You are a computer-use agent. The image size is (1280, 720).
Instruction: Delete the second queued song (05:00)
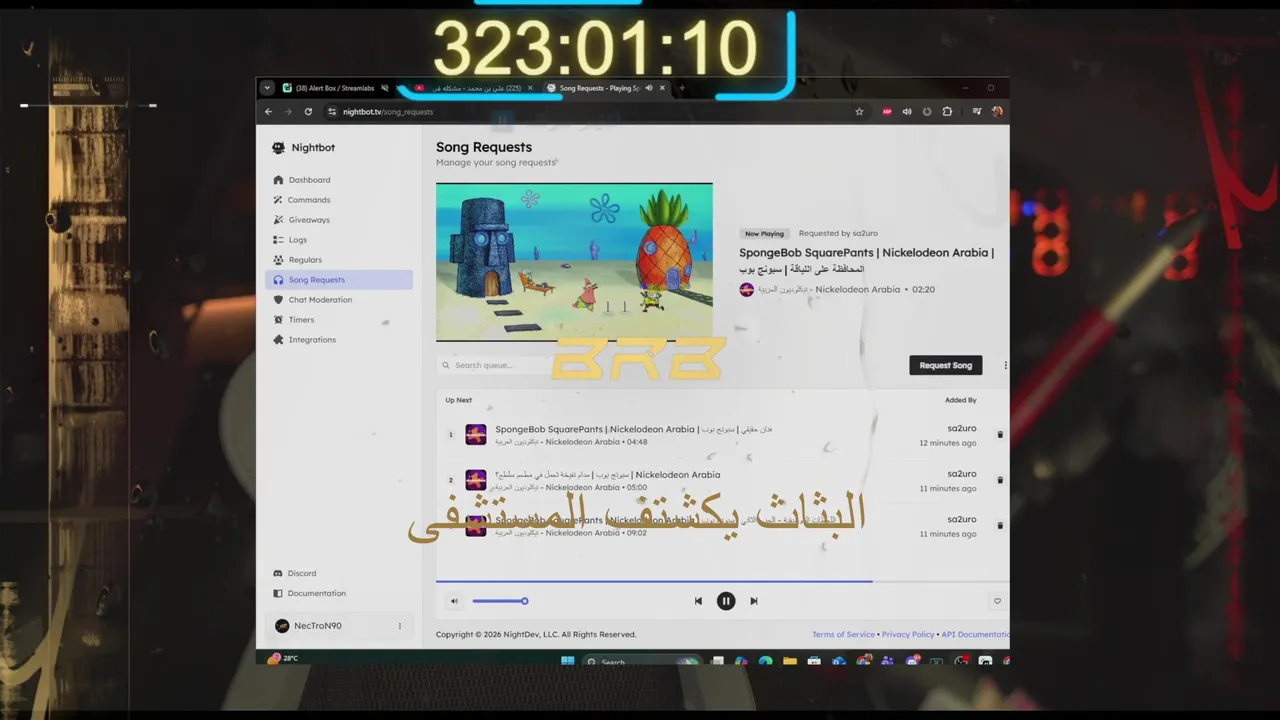1000,480
